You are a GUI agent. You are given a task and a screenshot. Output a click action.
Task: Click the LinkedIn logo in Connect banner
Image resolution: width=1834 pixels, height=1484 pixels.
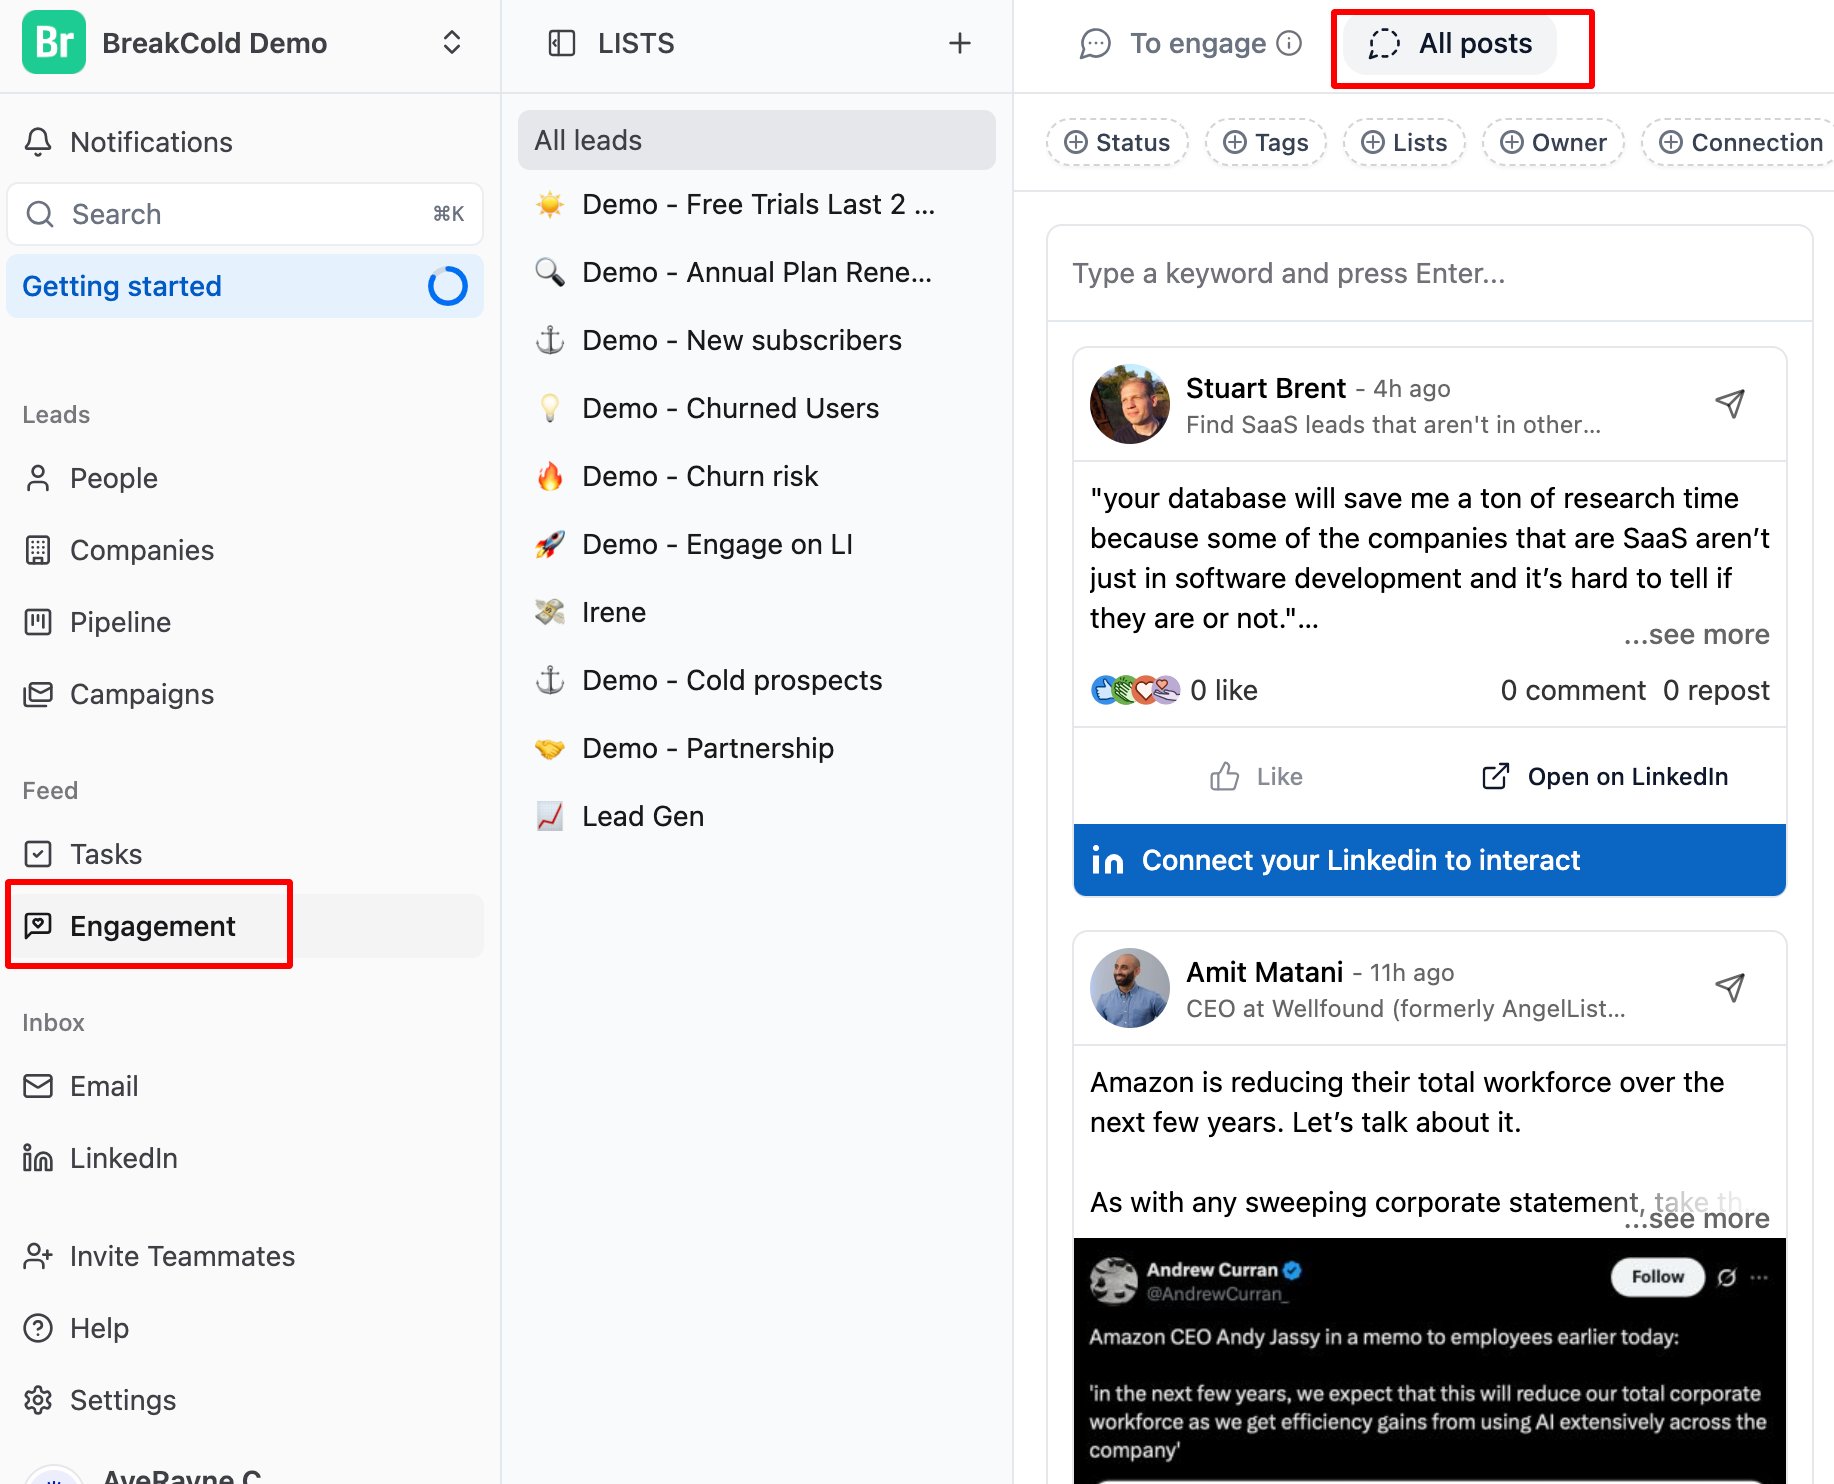click(x=1107, y=860)
